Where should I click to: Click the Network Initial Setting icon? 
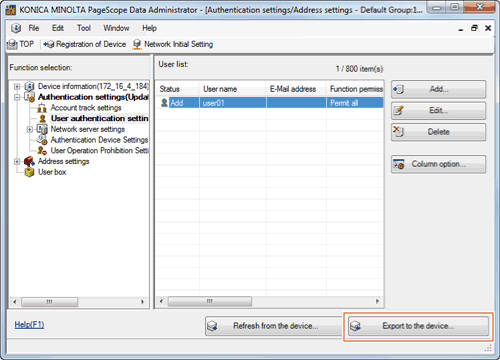[137, 44]
